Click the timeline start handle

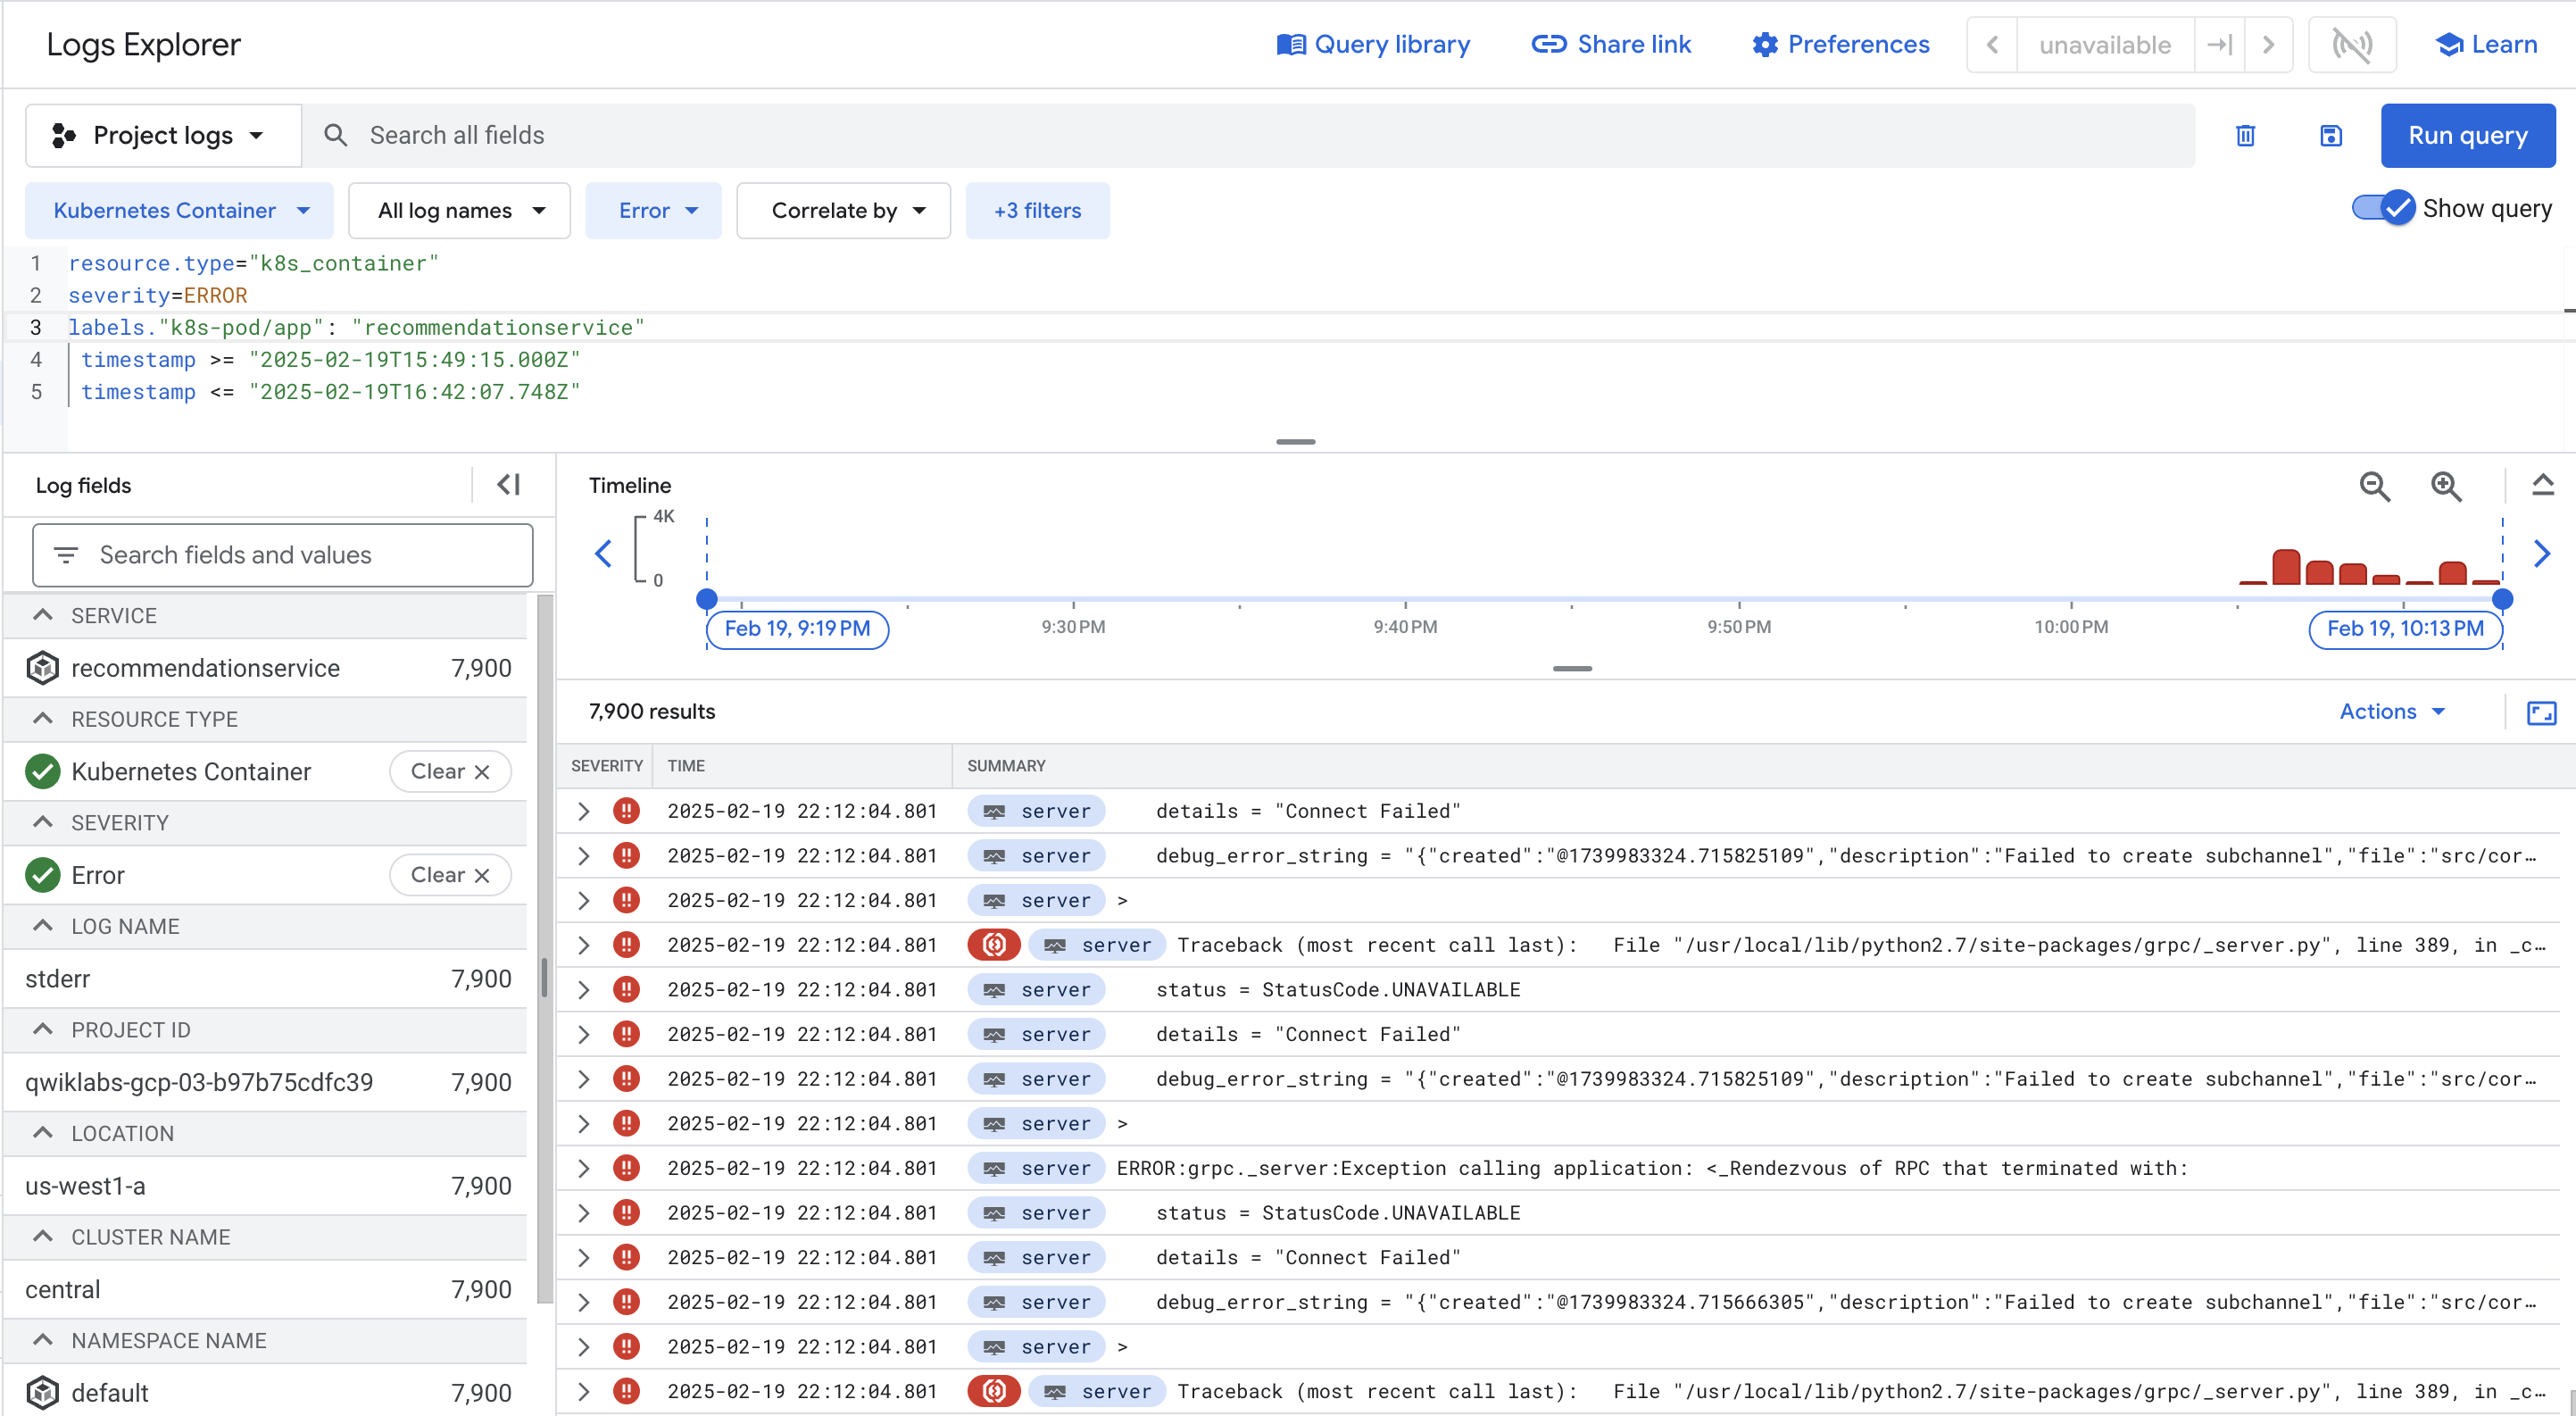coord(706,599)
